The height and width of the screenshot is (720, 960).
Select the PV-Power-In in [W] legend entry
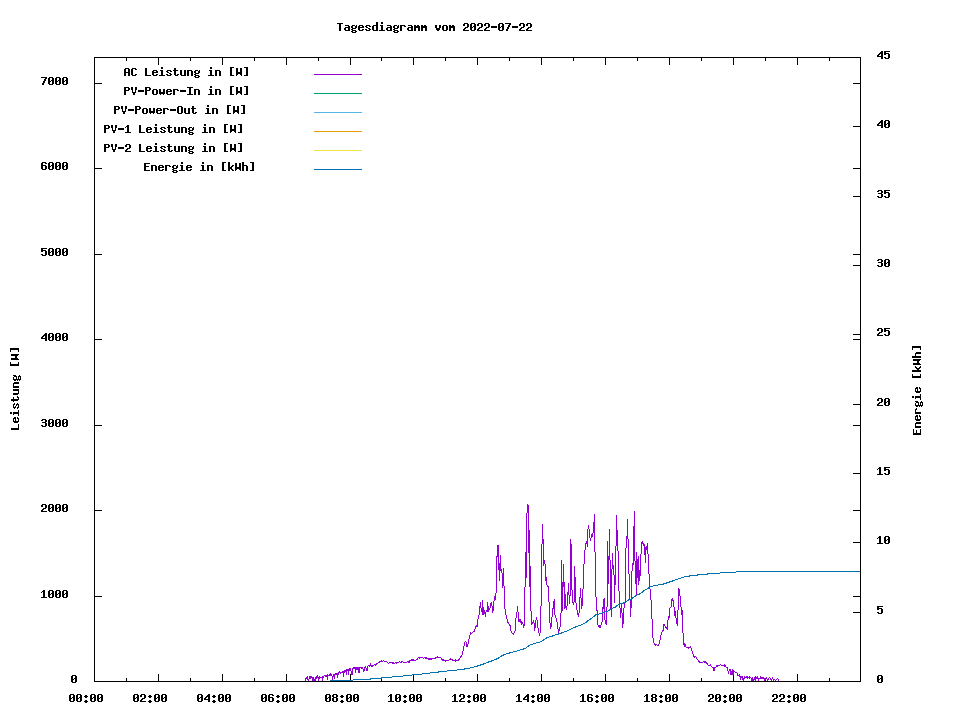tap(186, 91)
